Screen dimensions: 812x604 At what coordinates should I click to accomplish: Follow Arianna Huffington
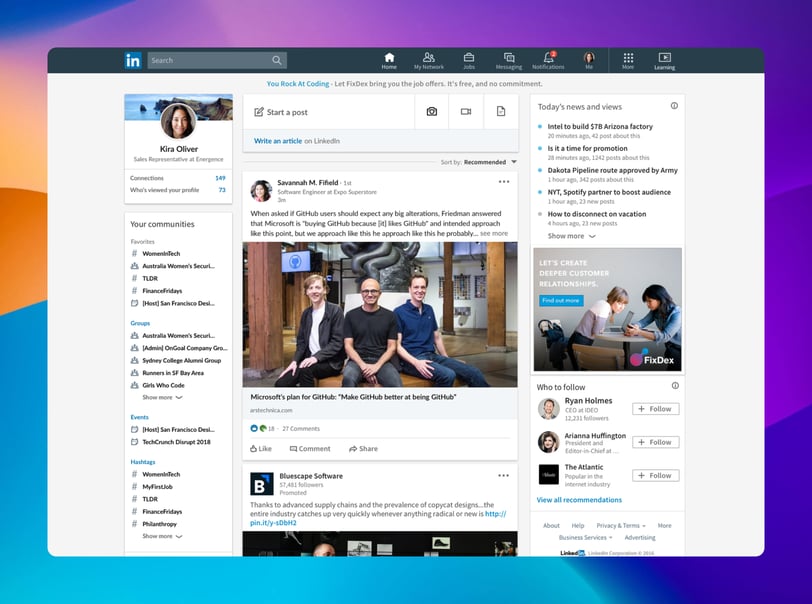(656, 442)
